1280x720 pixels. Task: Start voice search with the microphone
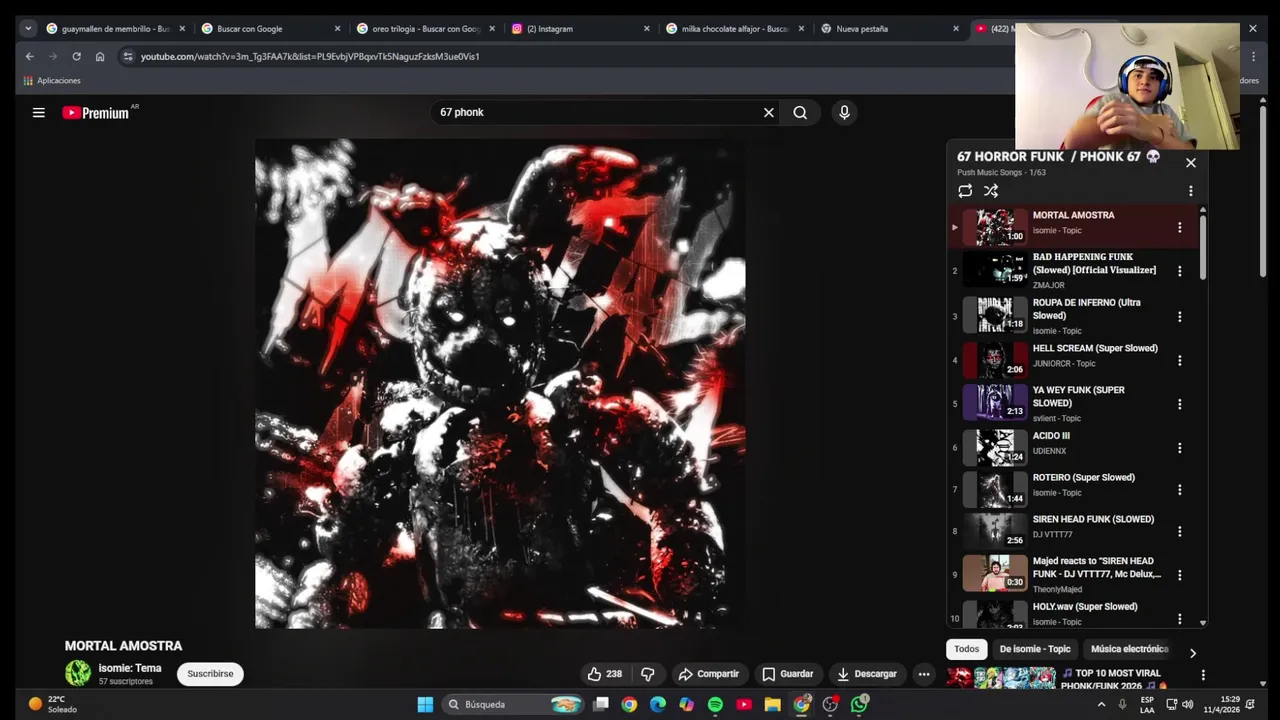click(x=844, y=113)
